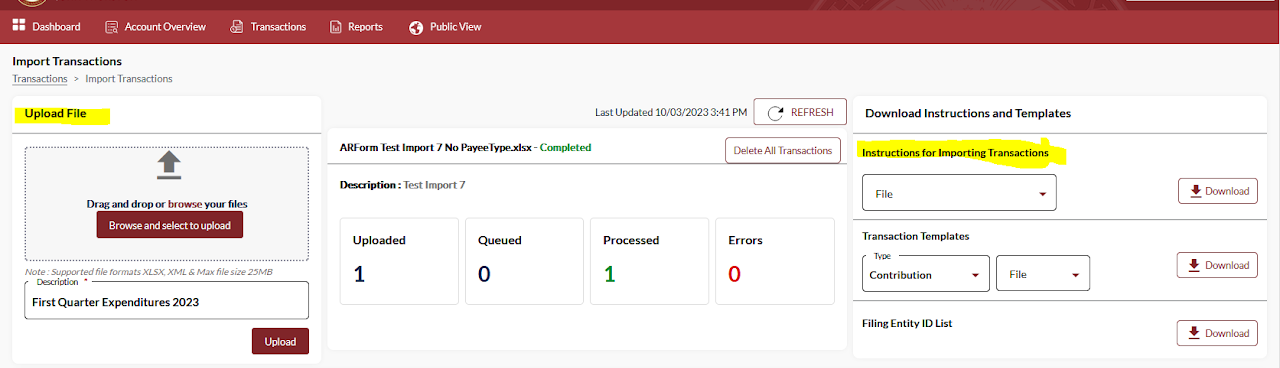Screen dimensions: 1280x368
Task: Open the Dashboard menu item
Action: (x=47, y=27)
